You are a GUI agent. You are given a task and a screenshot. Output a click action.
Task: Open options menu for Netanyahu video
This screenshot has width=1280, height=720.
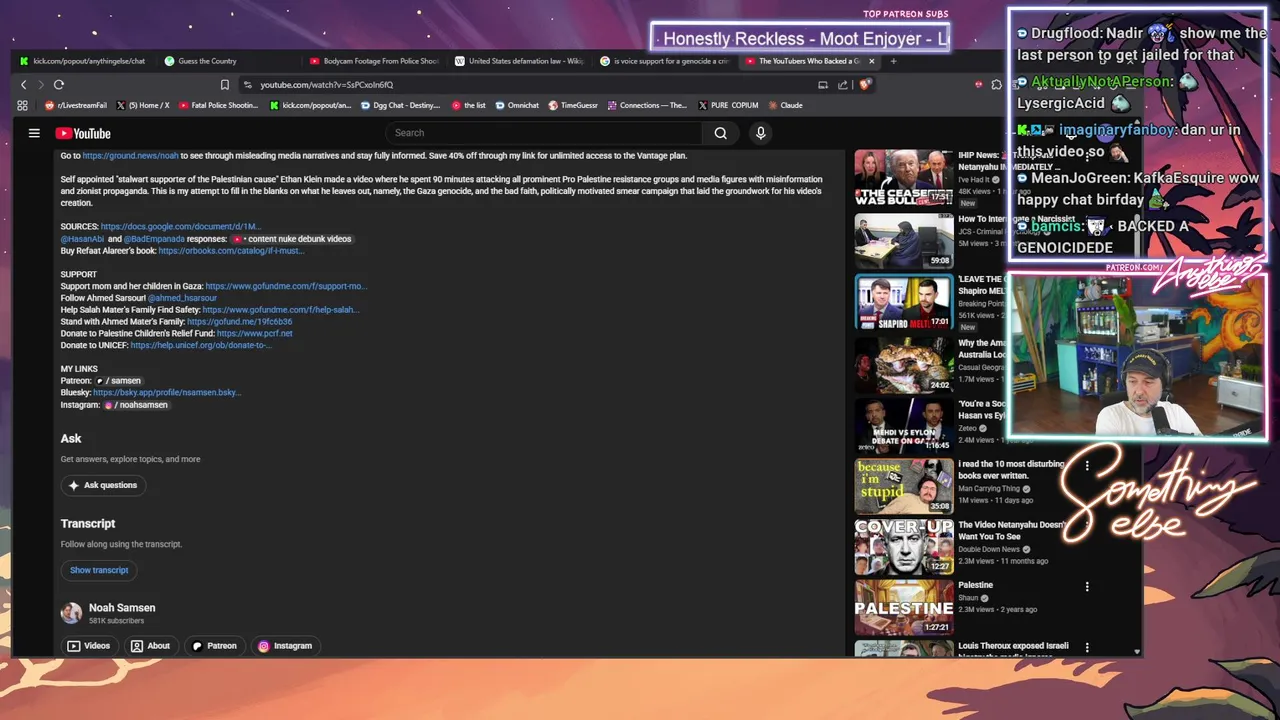[1087, 525]
